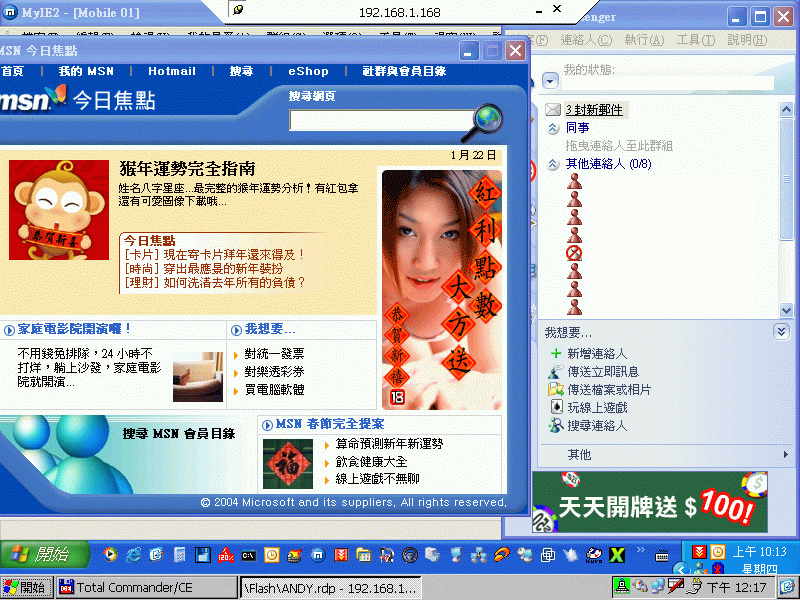Click the desktop icon right of host clock
Viewport: 800px width, 600px height.
(x=787, y=587)
